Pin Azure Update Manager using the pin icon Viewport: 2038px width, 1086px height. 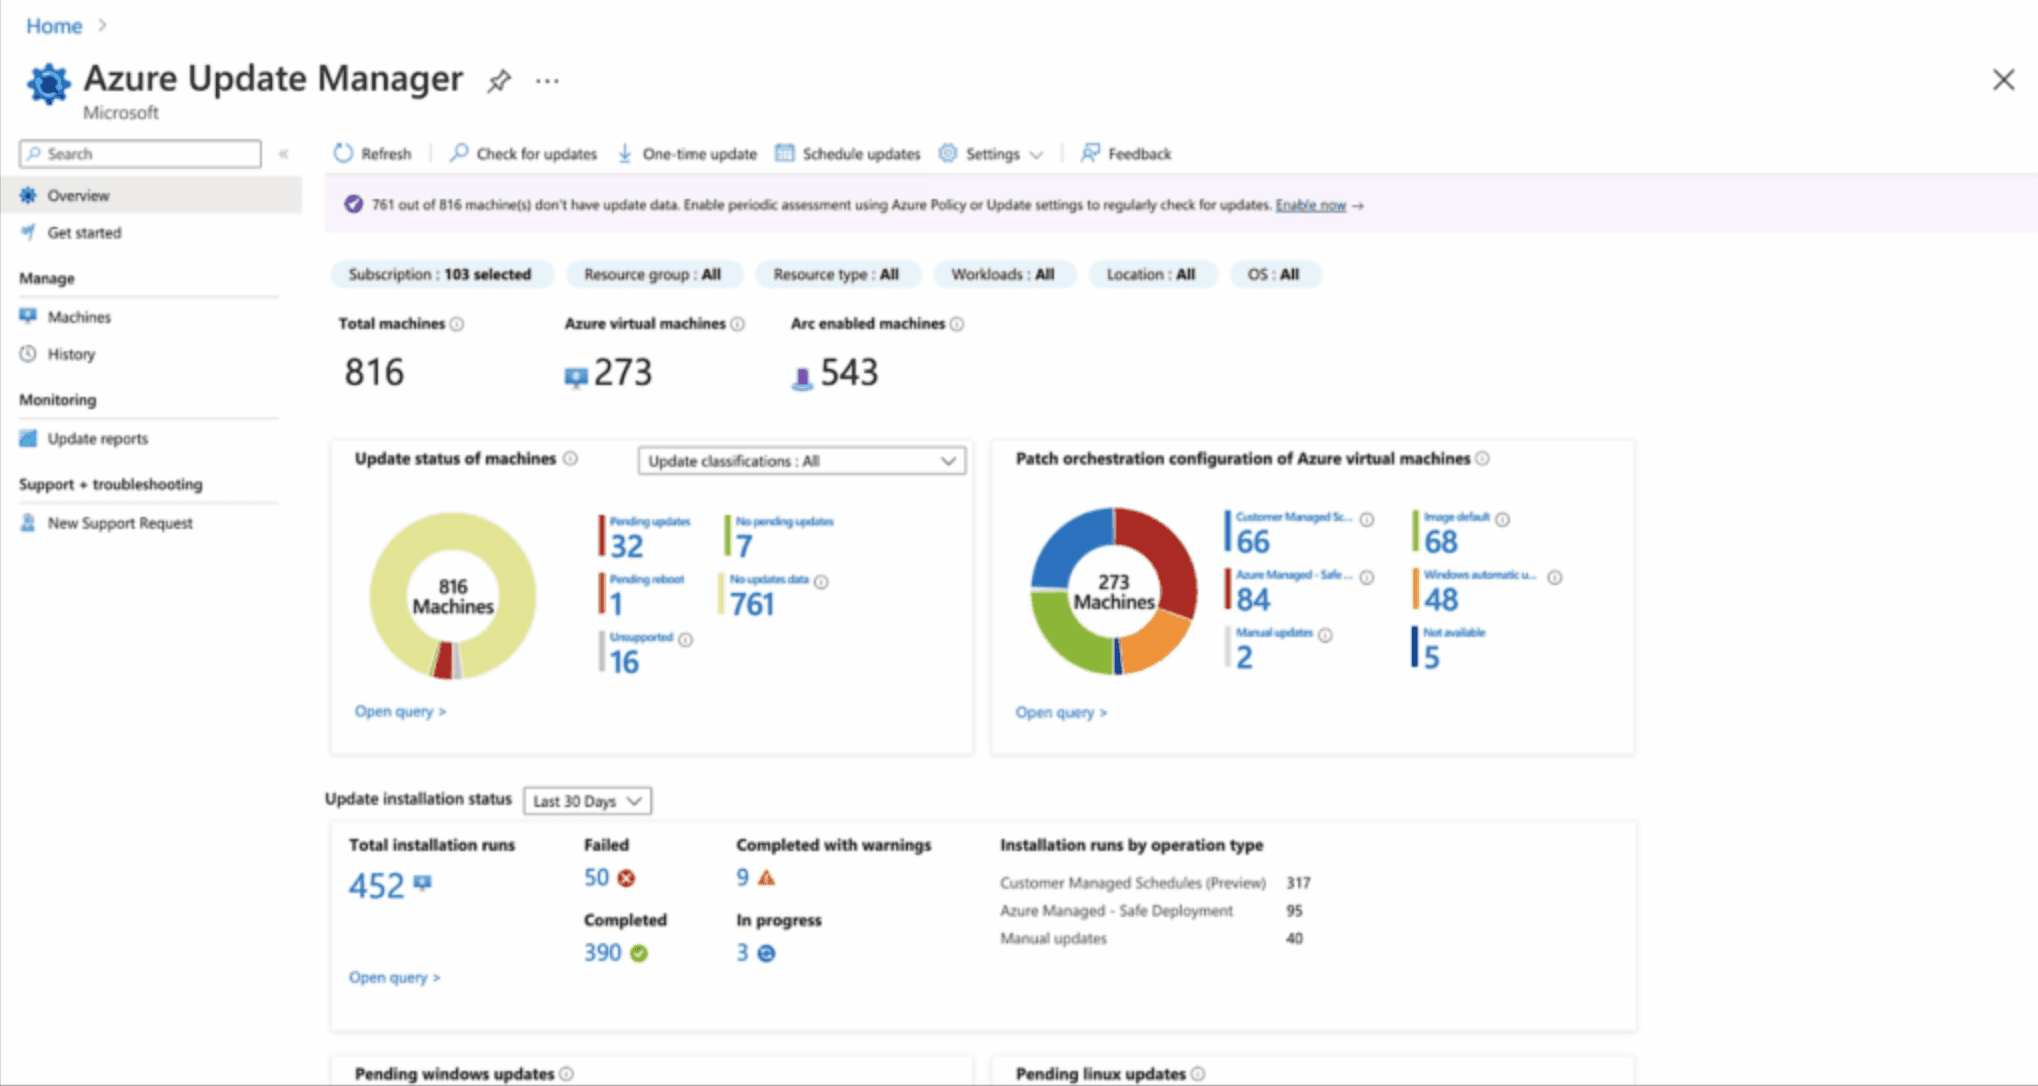tap(499, 81)
